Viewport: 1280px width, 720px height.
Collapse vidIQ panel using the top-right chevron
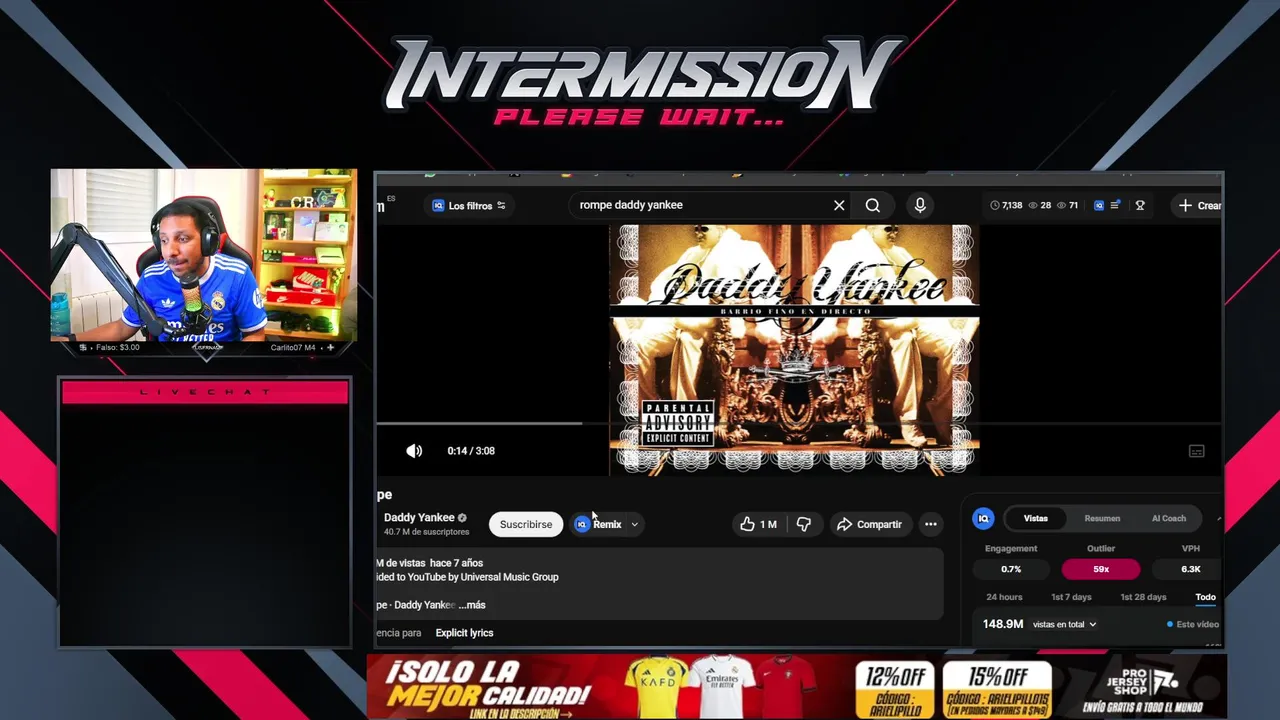1218,518
